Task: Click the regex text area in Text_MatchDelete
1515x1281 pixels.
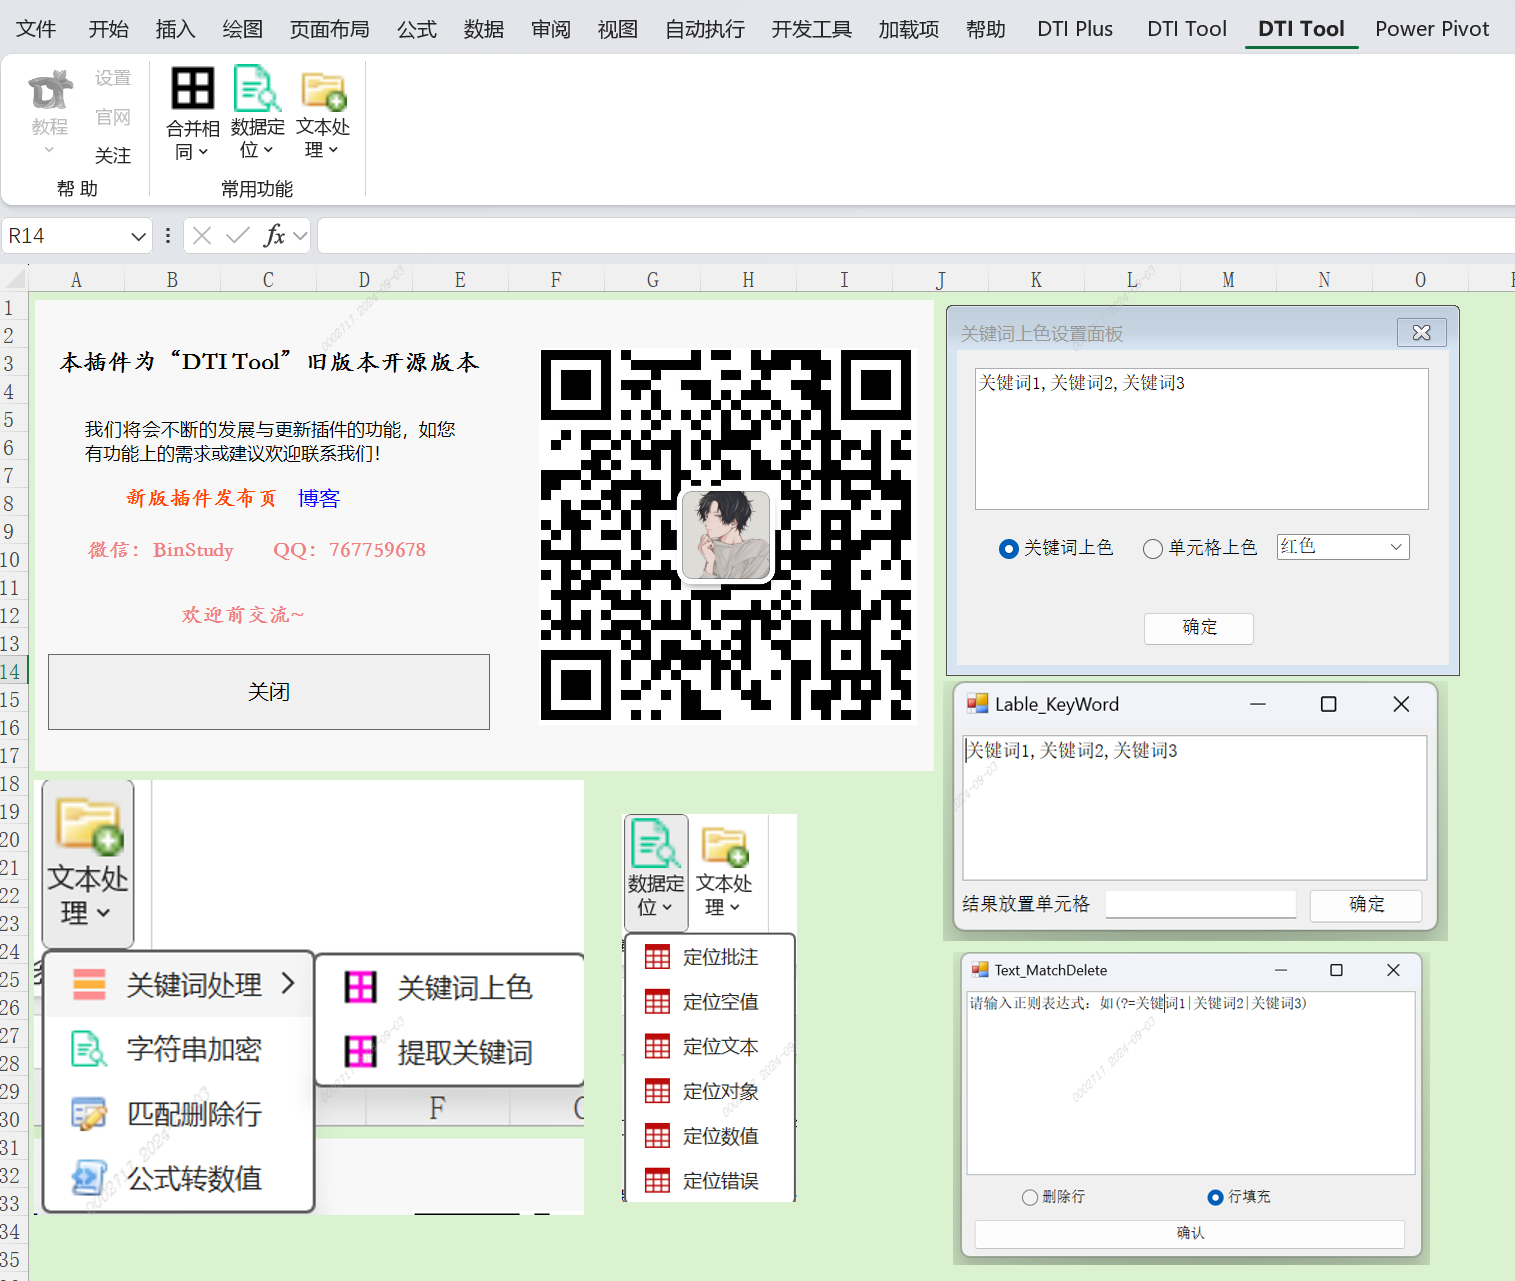Action: [x=1190, y=1083]
